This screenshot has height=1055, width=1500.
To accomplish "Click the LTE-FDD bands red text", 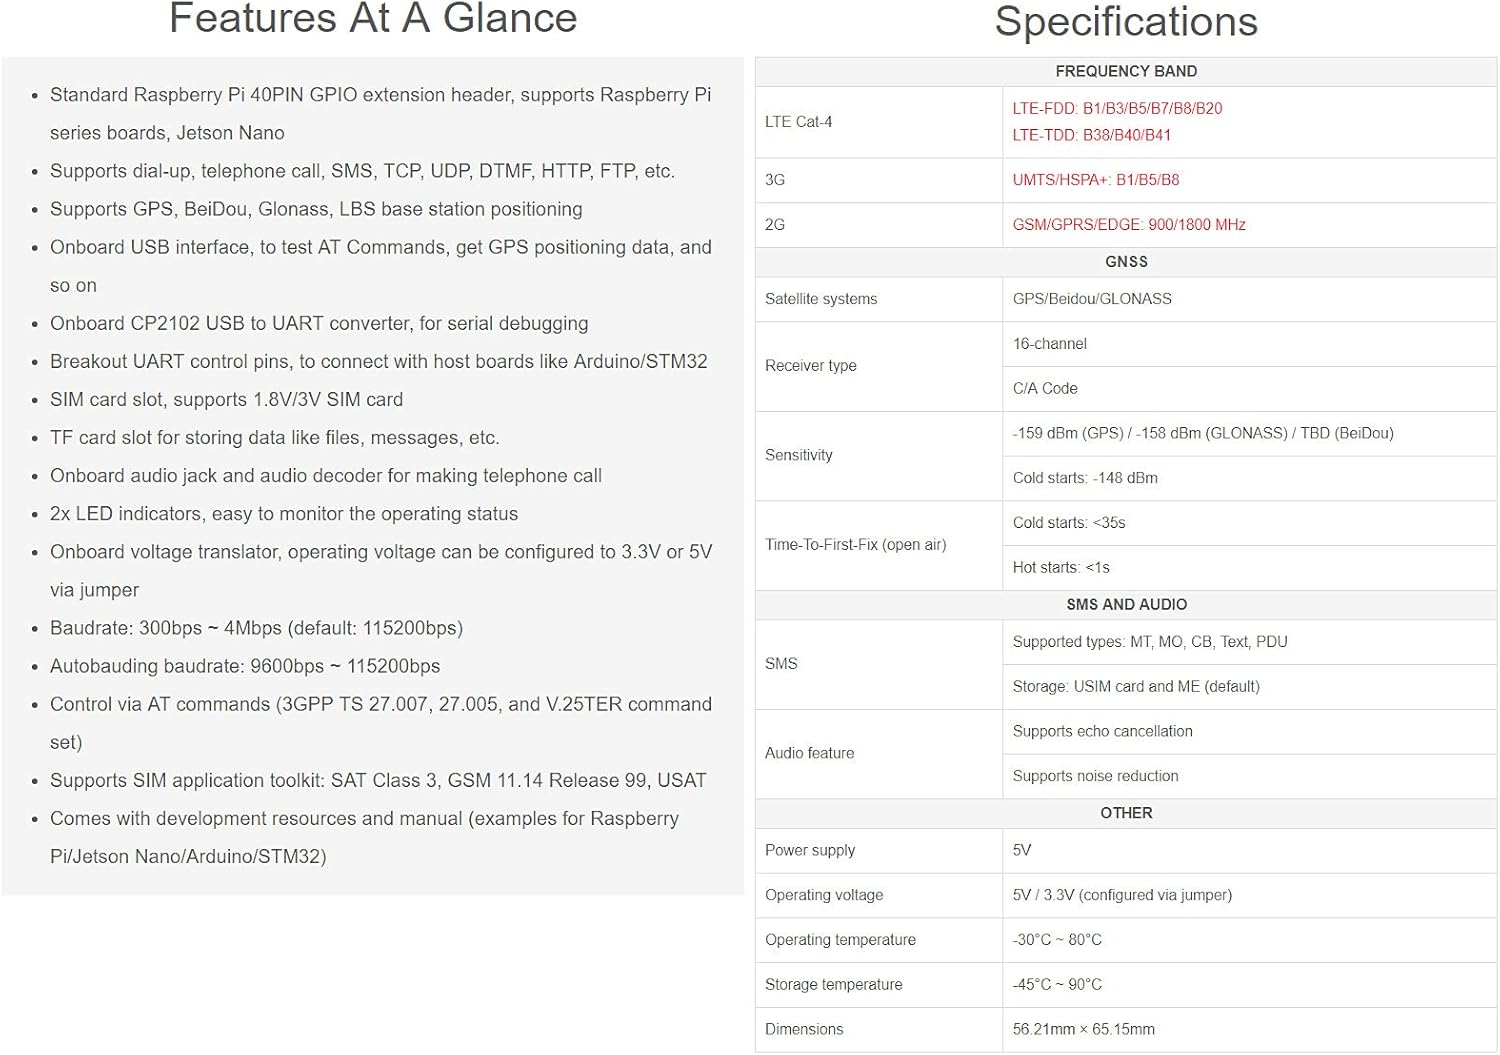I will click(1117, 108).
